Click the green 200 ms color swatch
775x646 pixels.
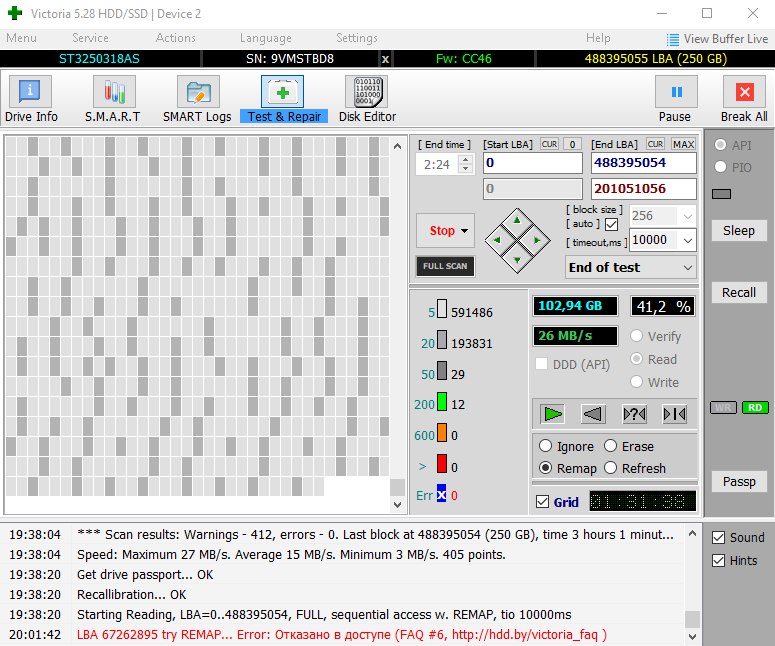(442, 401)
